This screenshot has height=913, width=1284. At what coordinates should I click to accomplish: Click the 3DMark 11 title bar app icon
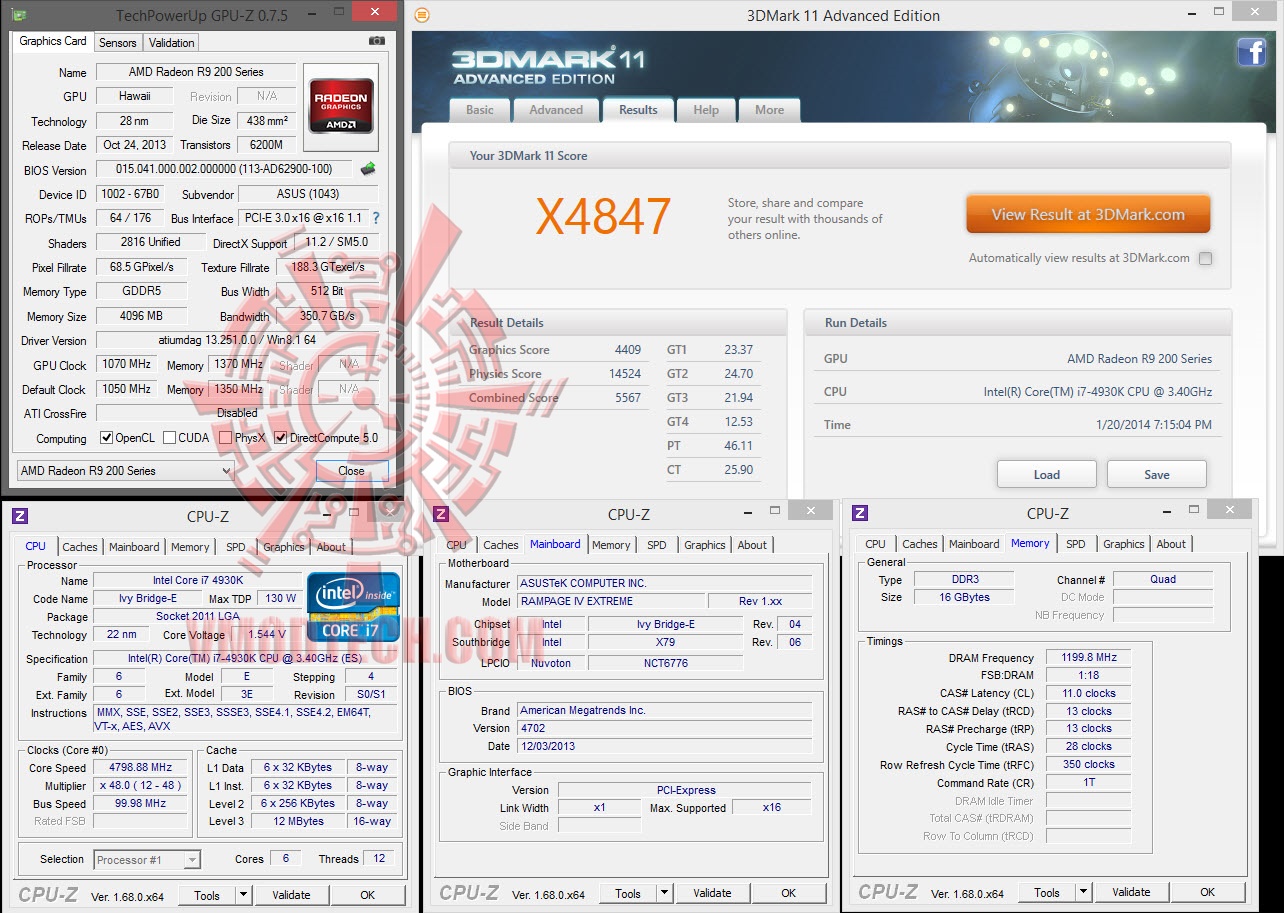[x=422, y=15]
